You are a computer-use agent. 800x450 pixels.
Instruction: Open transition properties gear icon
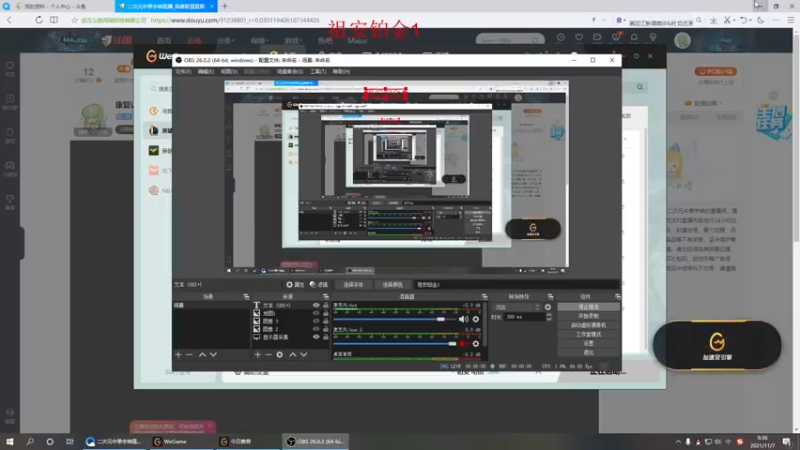[x=548, y=307]
